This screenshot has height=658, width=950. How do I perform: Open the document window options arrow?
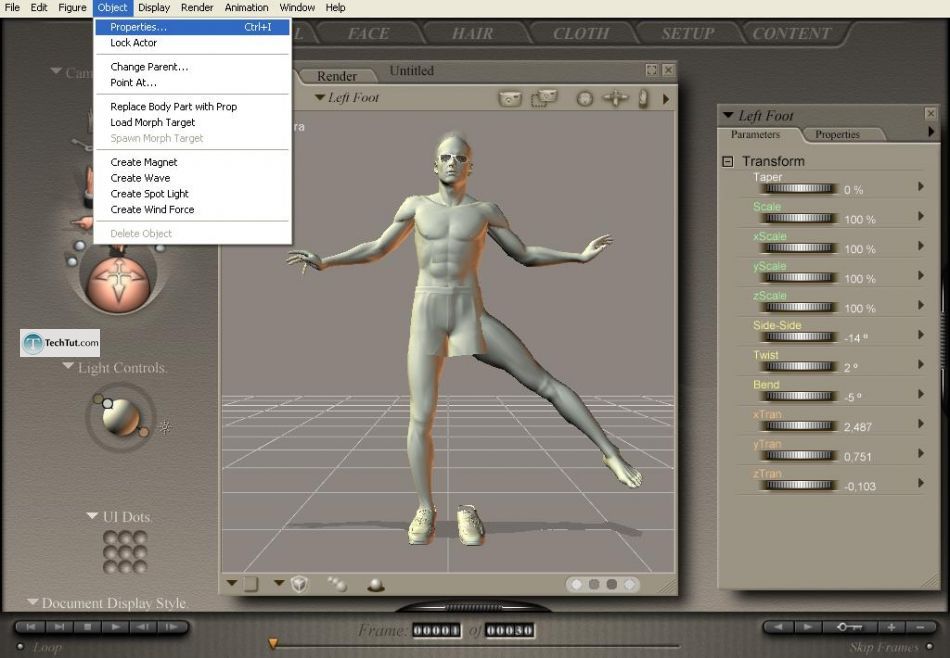pyautogui.click(x=666, y=99)
